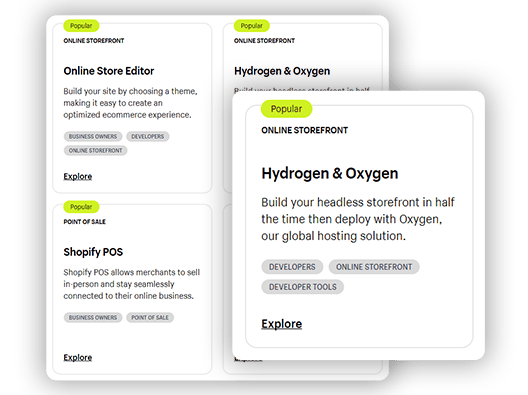528x395 pixels.
Task: Click 'Shopify POS allows merchants to sell' description
Action: coord(132,284)
